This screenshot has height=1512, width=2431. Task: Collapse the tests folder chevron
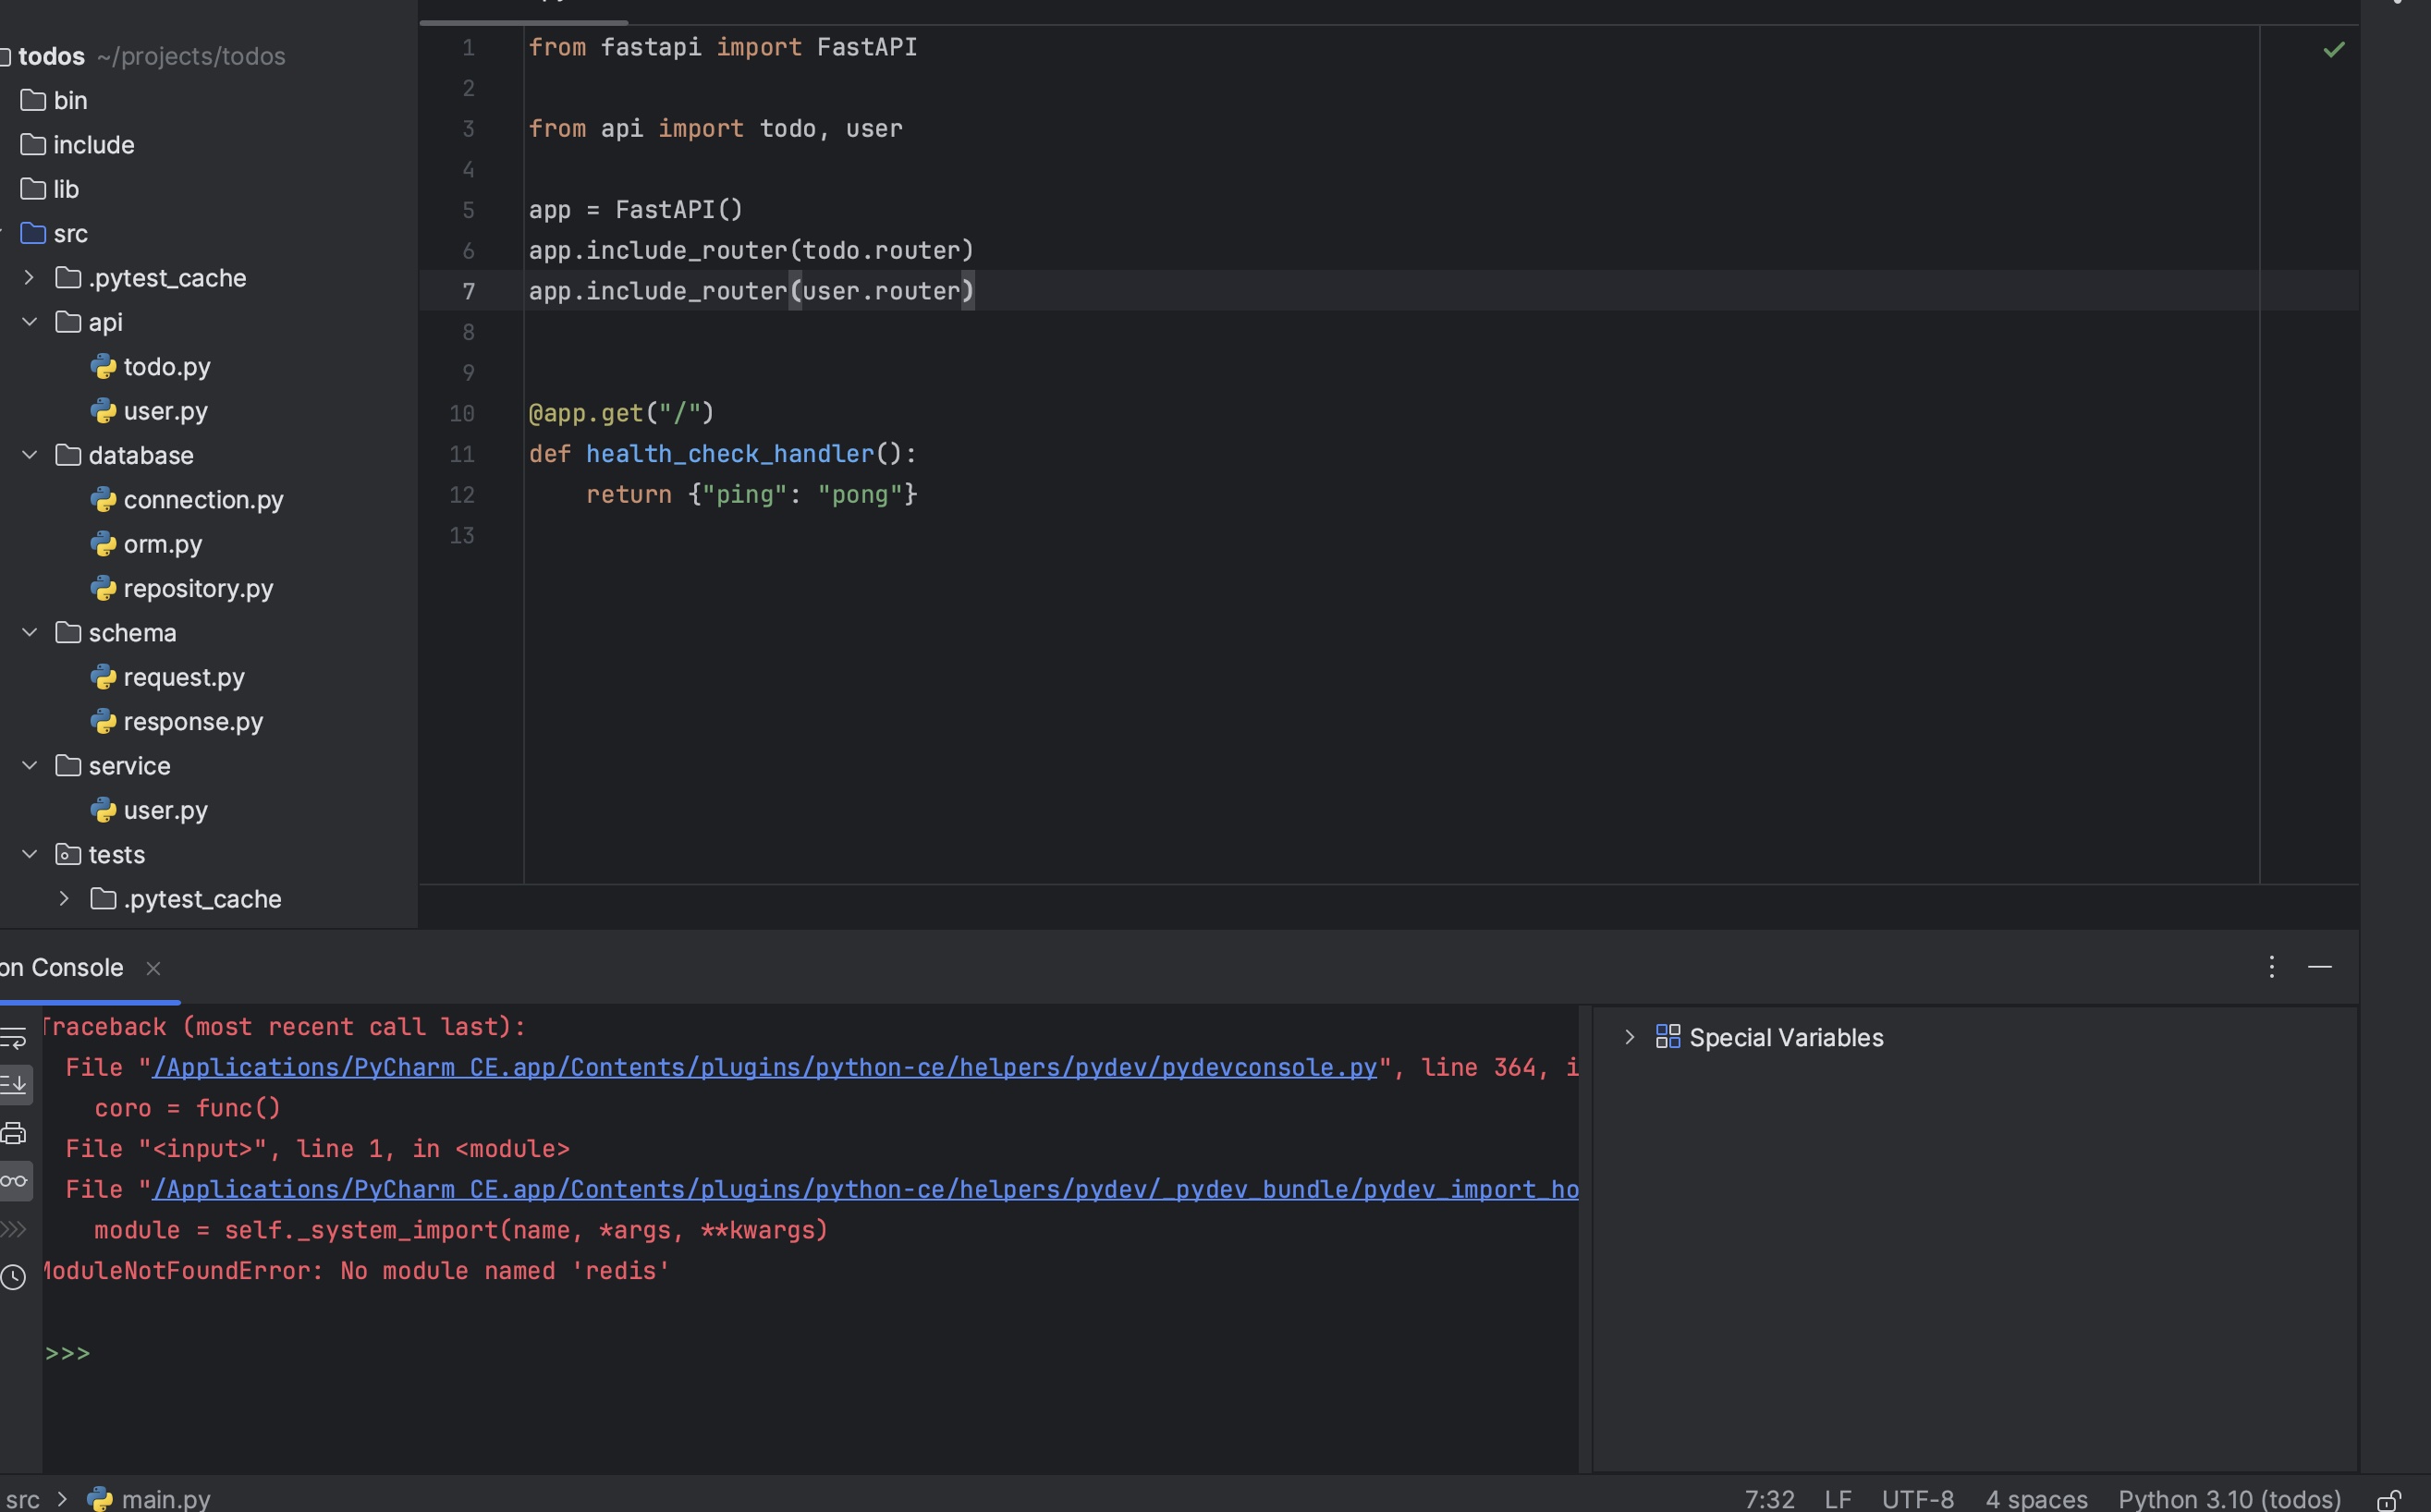pos(29,855)
